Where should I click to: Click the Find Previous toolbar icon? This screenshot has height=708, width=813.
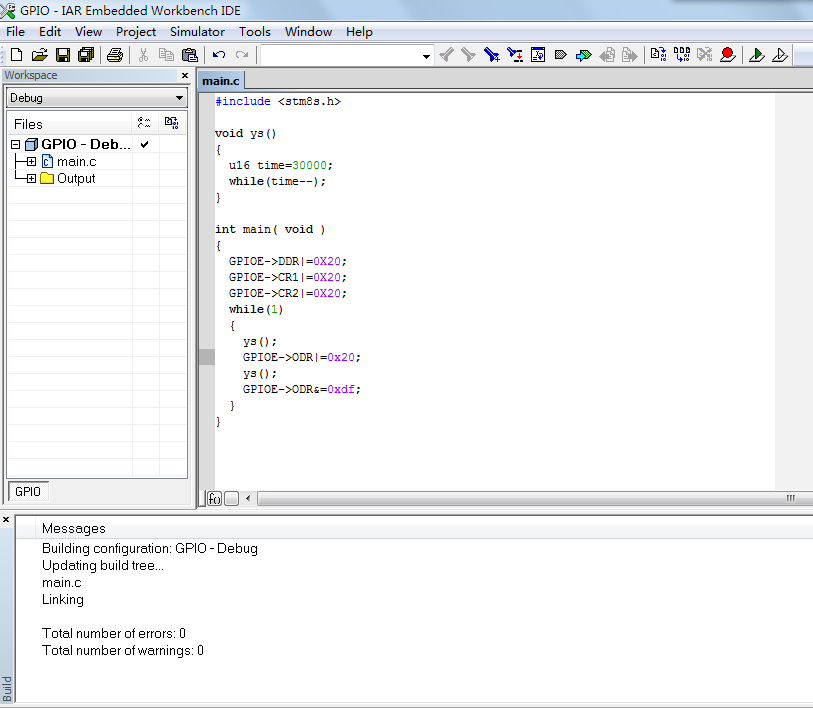point(446,54)
